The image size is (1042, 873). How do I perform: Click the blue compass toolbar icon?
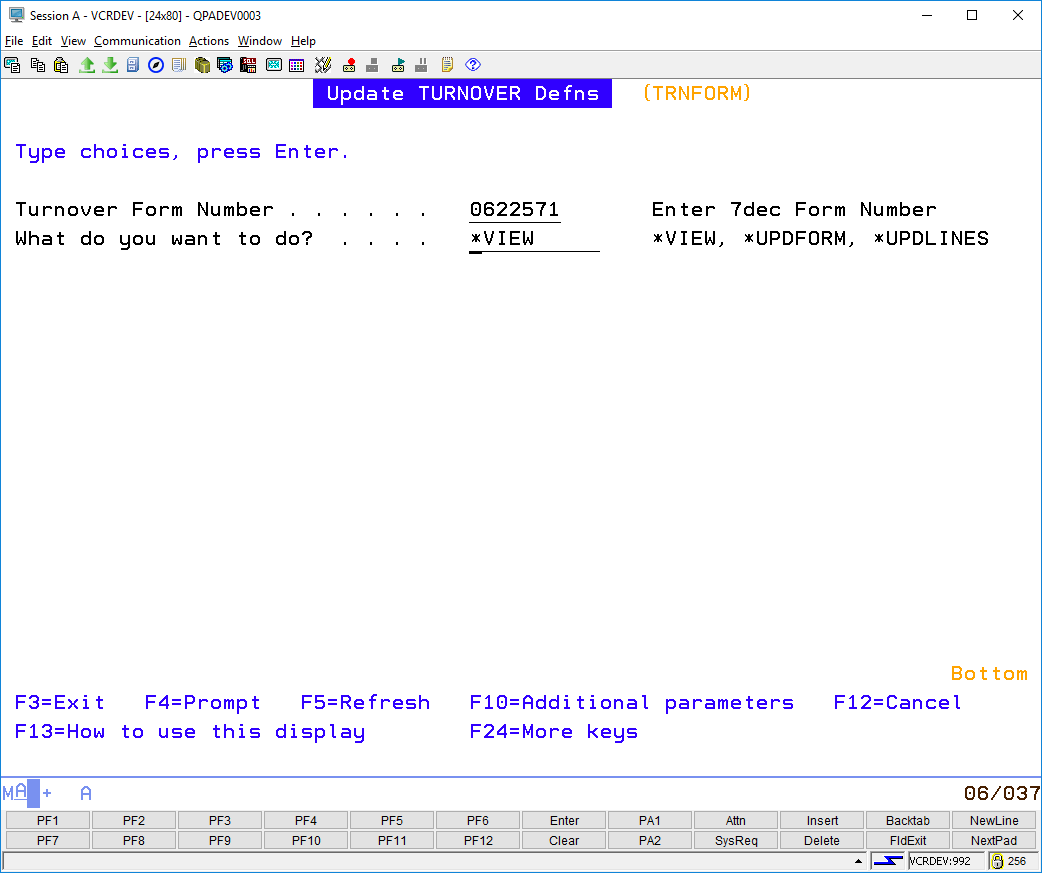(x=156, y=65)
